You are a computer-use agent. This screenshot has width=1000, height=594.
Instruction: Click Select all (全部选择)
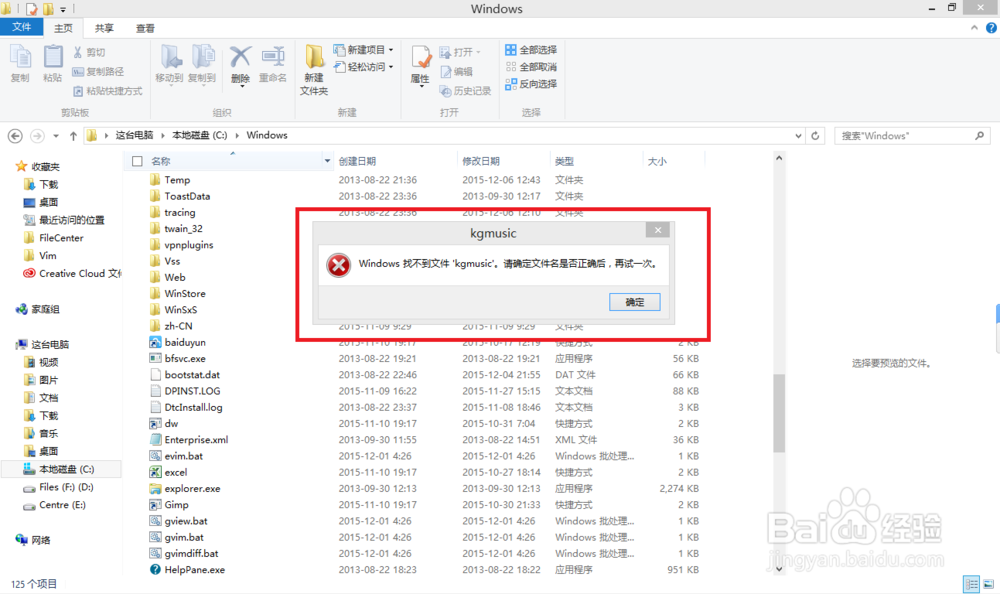[531, 50]
